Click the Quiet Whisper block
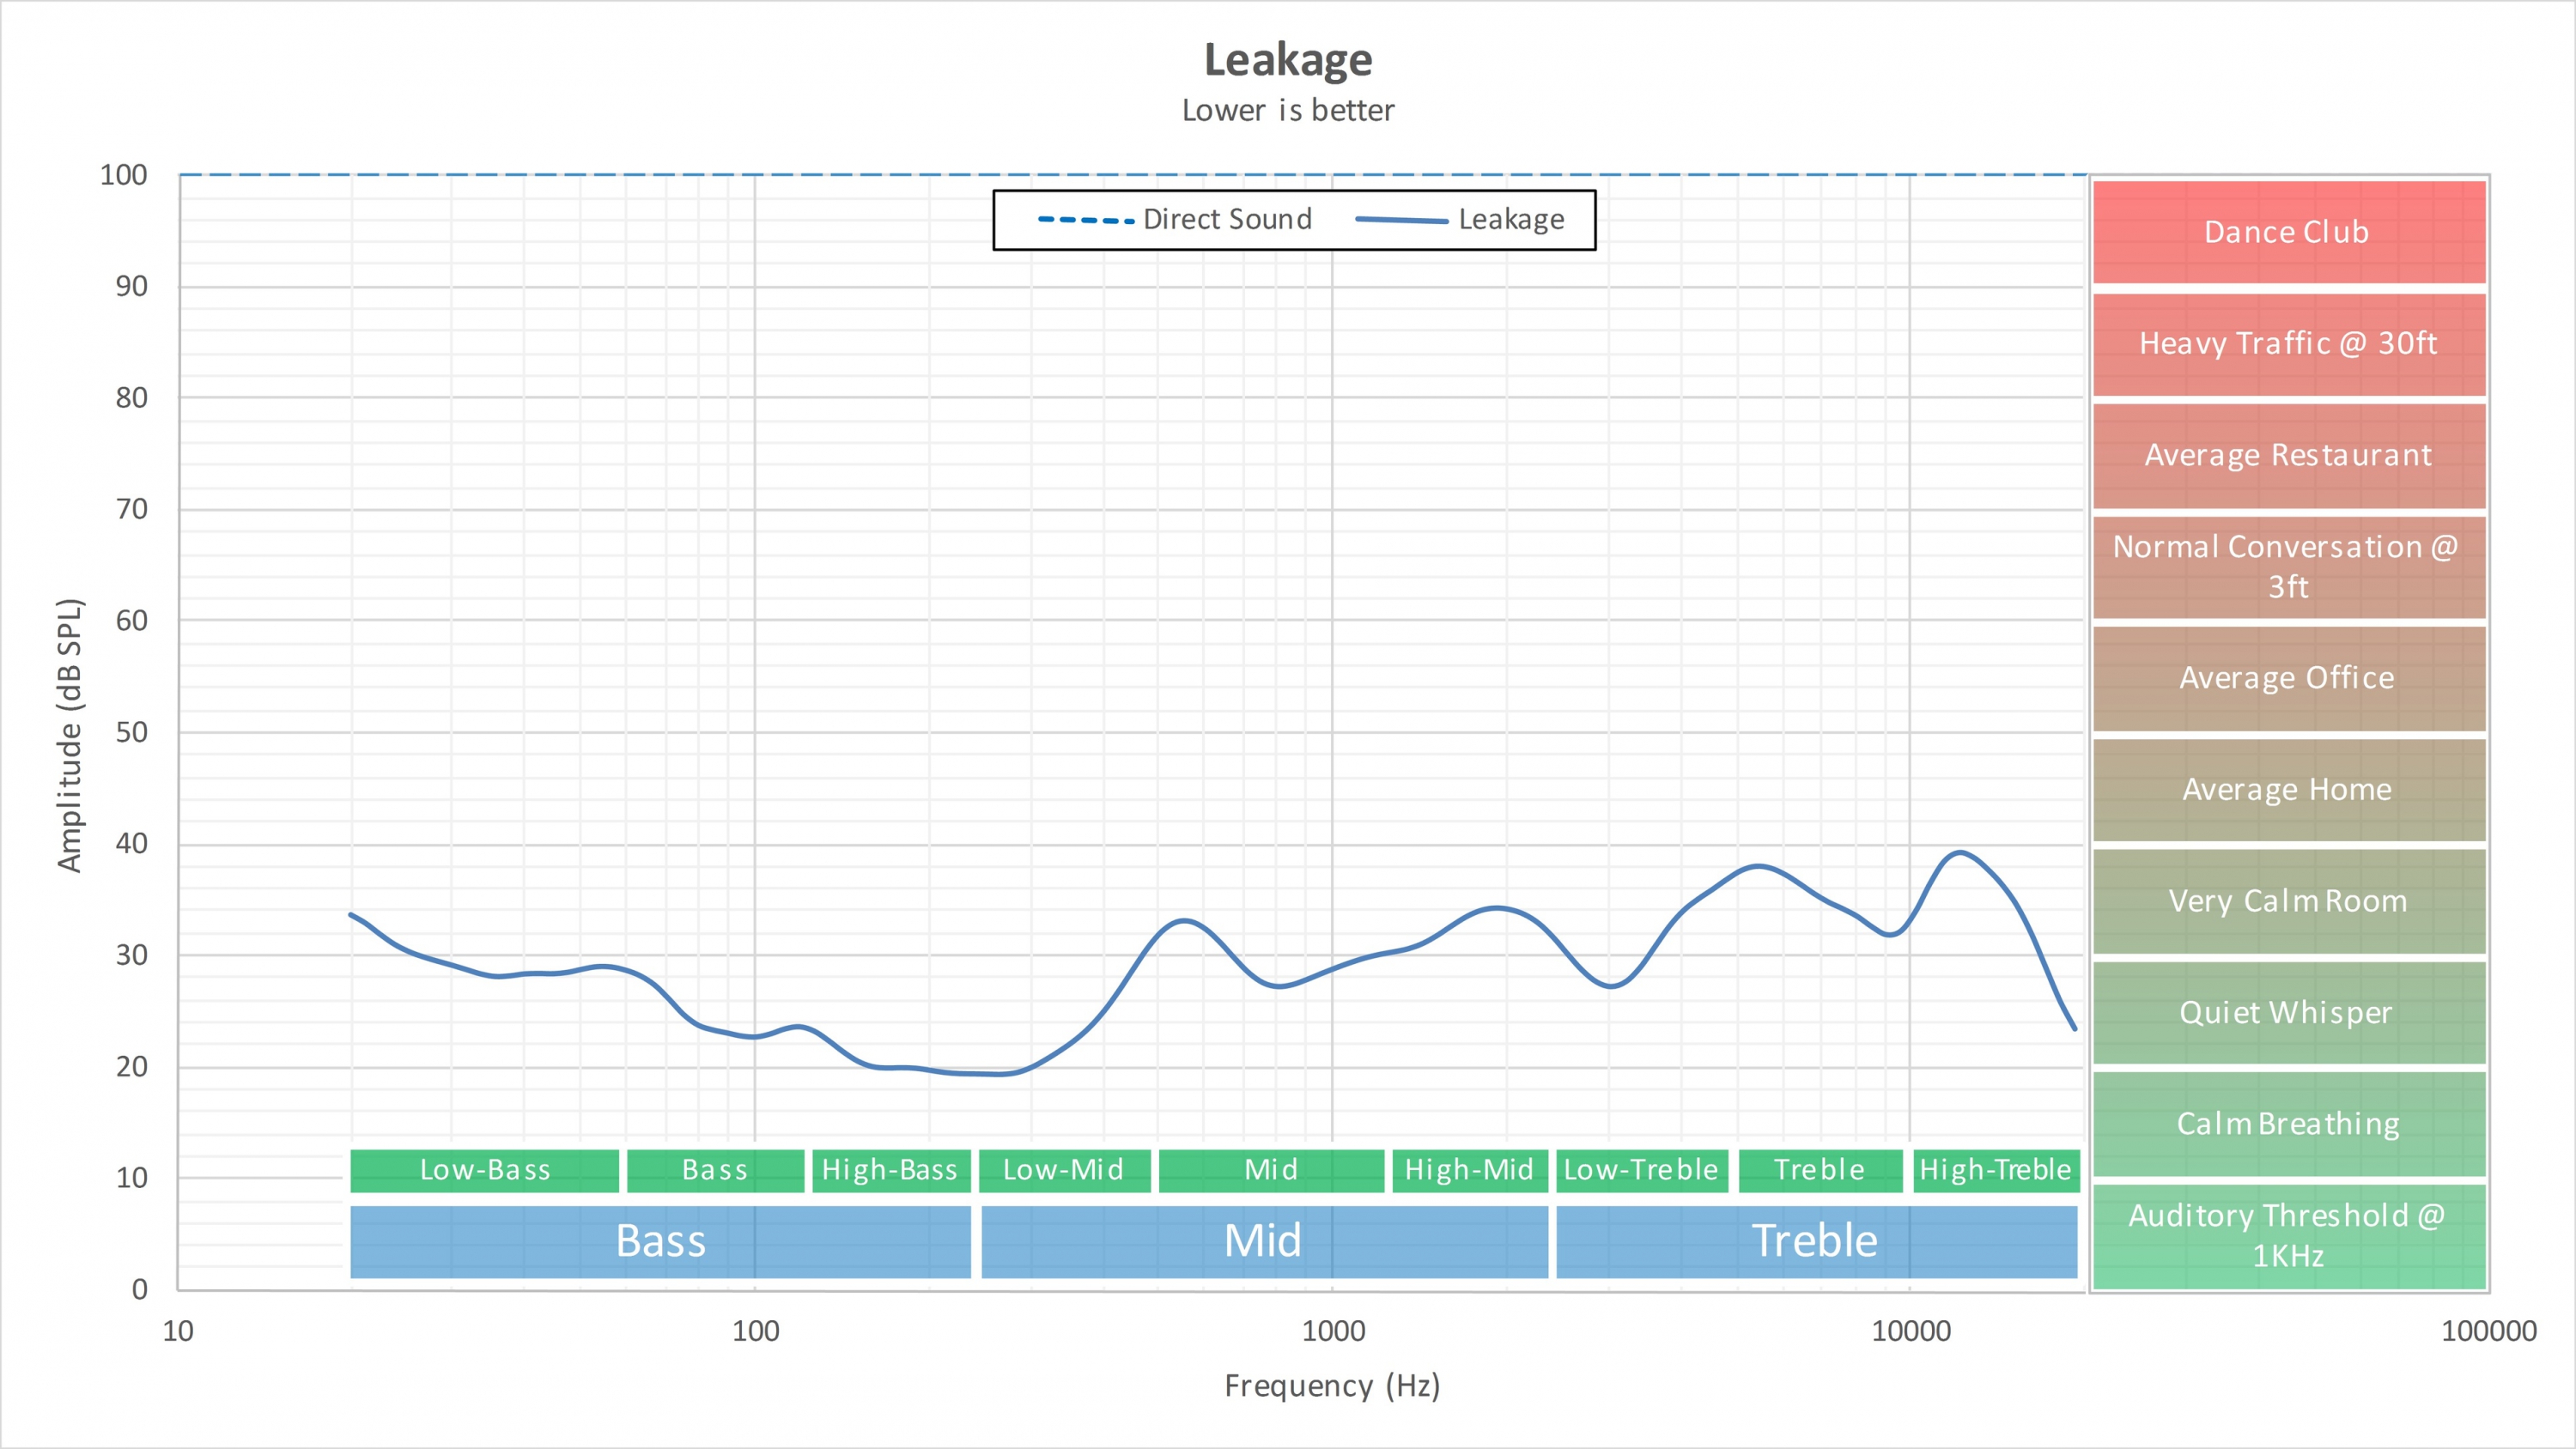This screenshot has width=2576, height=1449. [x=2288, y=1012]
